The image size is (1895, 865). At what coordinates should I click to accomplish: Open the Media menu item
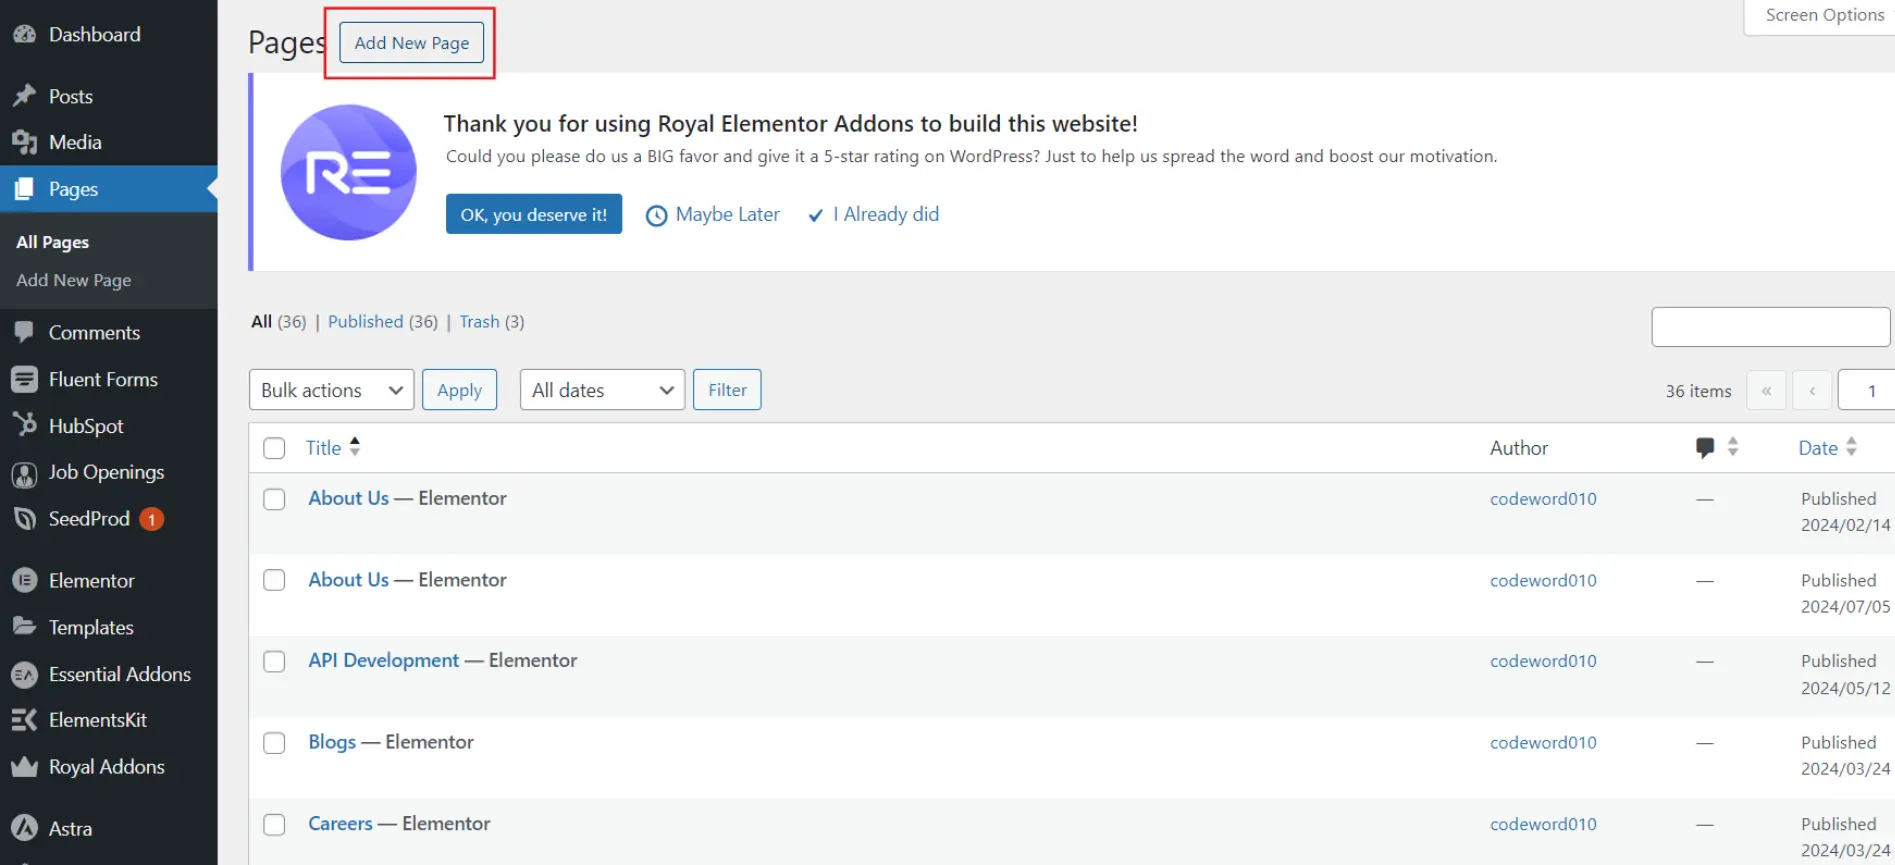[75, 142]
